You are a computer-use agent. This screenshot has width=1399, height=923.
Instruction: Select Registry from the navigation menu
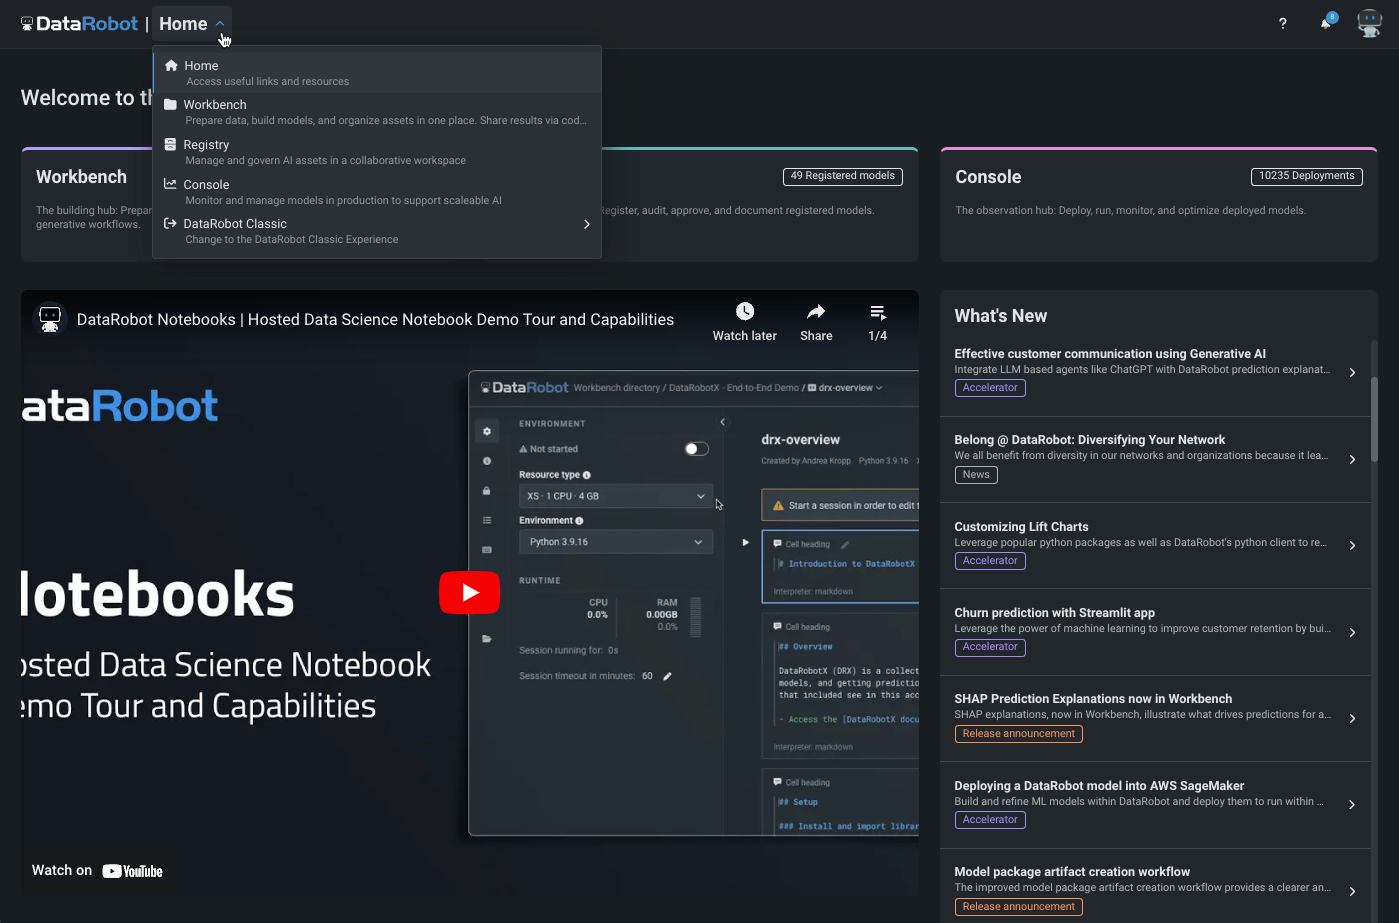pyautogui.click(x=206, y=145)
